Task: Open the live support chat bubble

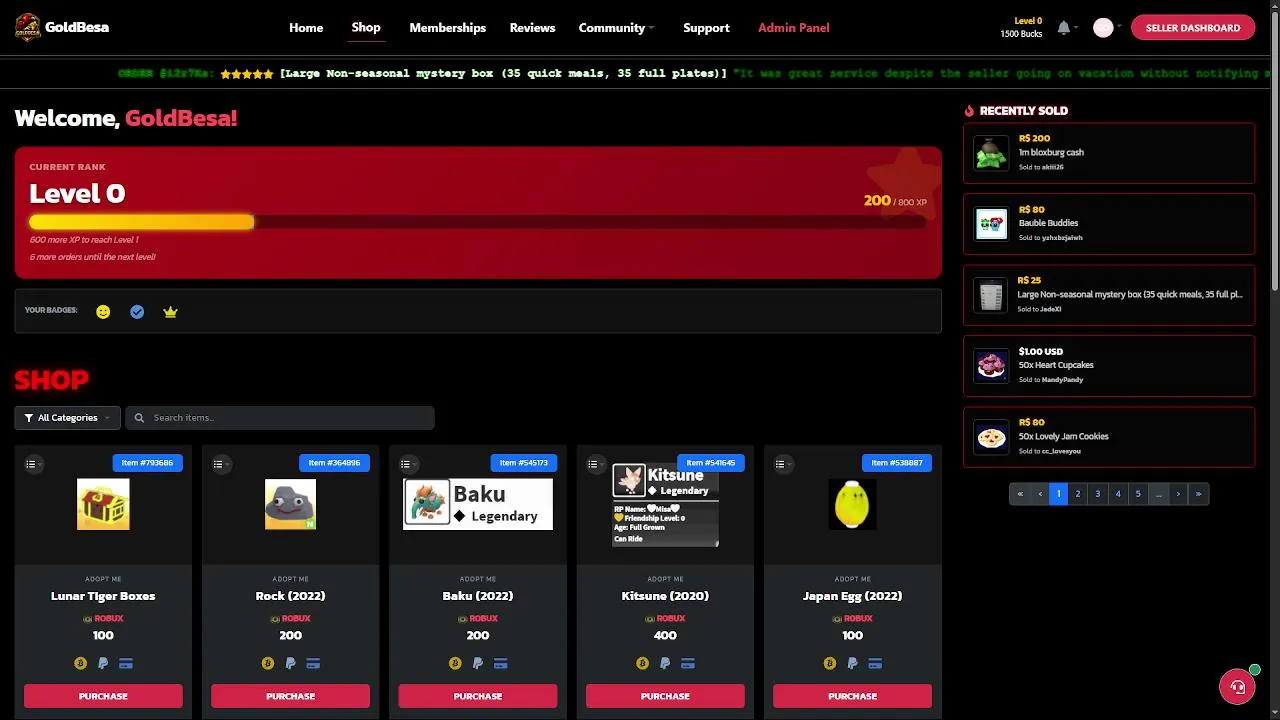Action: click(1238, 686)
